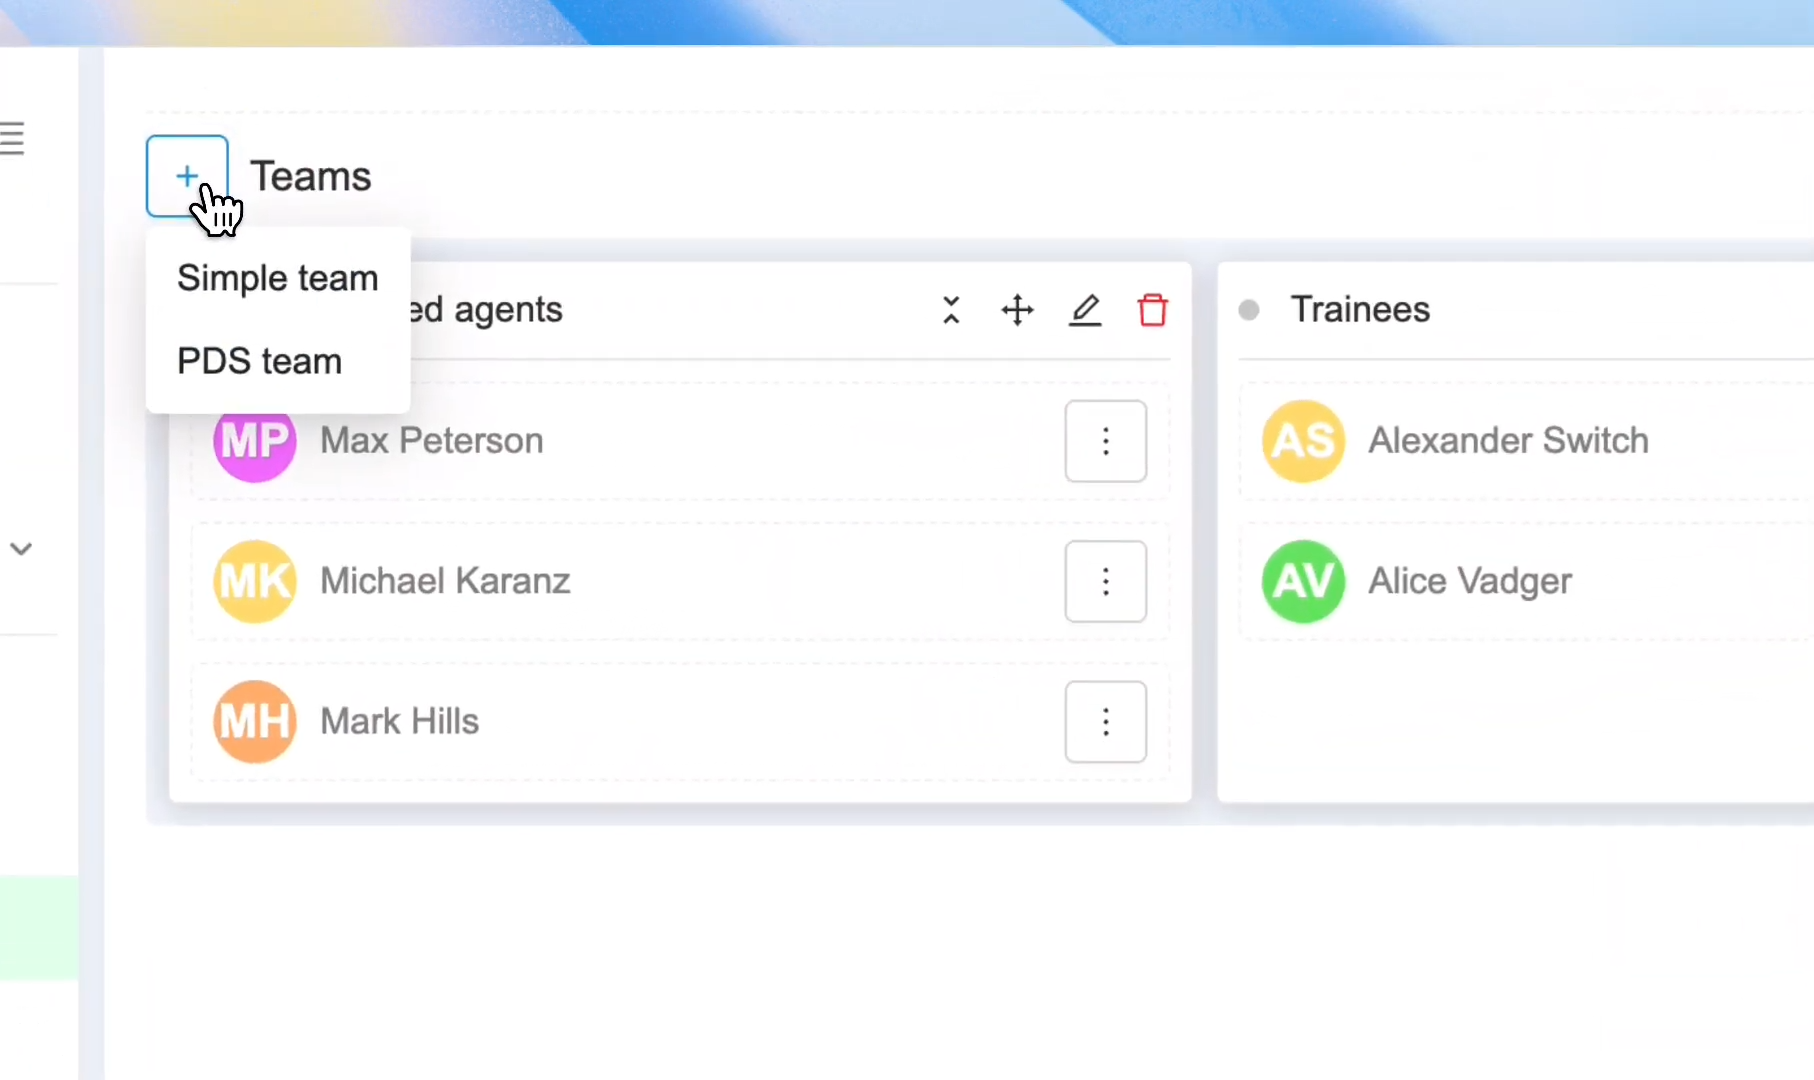Click the AV avatar of Alice Vadger
This screenshot has height=1080, width=1814.
coord(1304,581)
